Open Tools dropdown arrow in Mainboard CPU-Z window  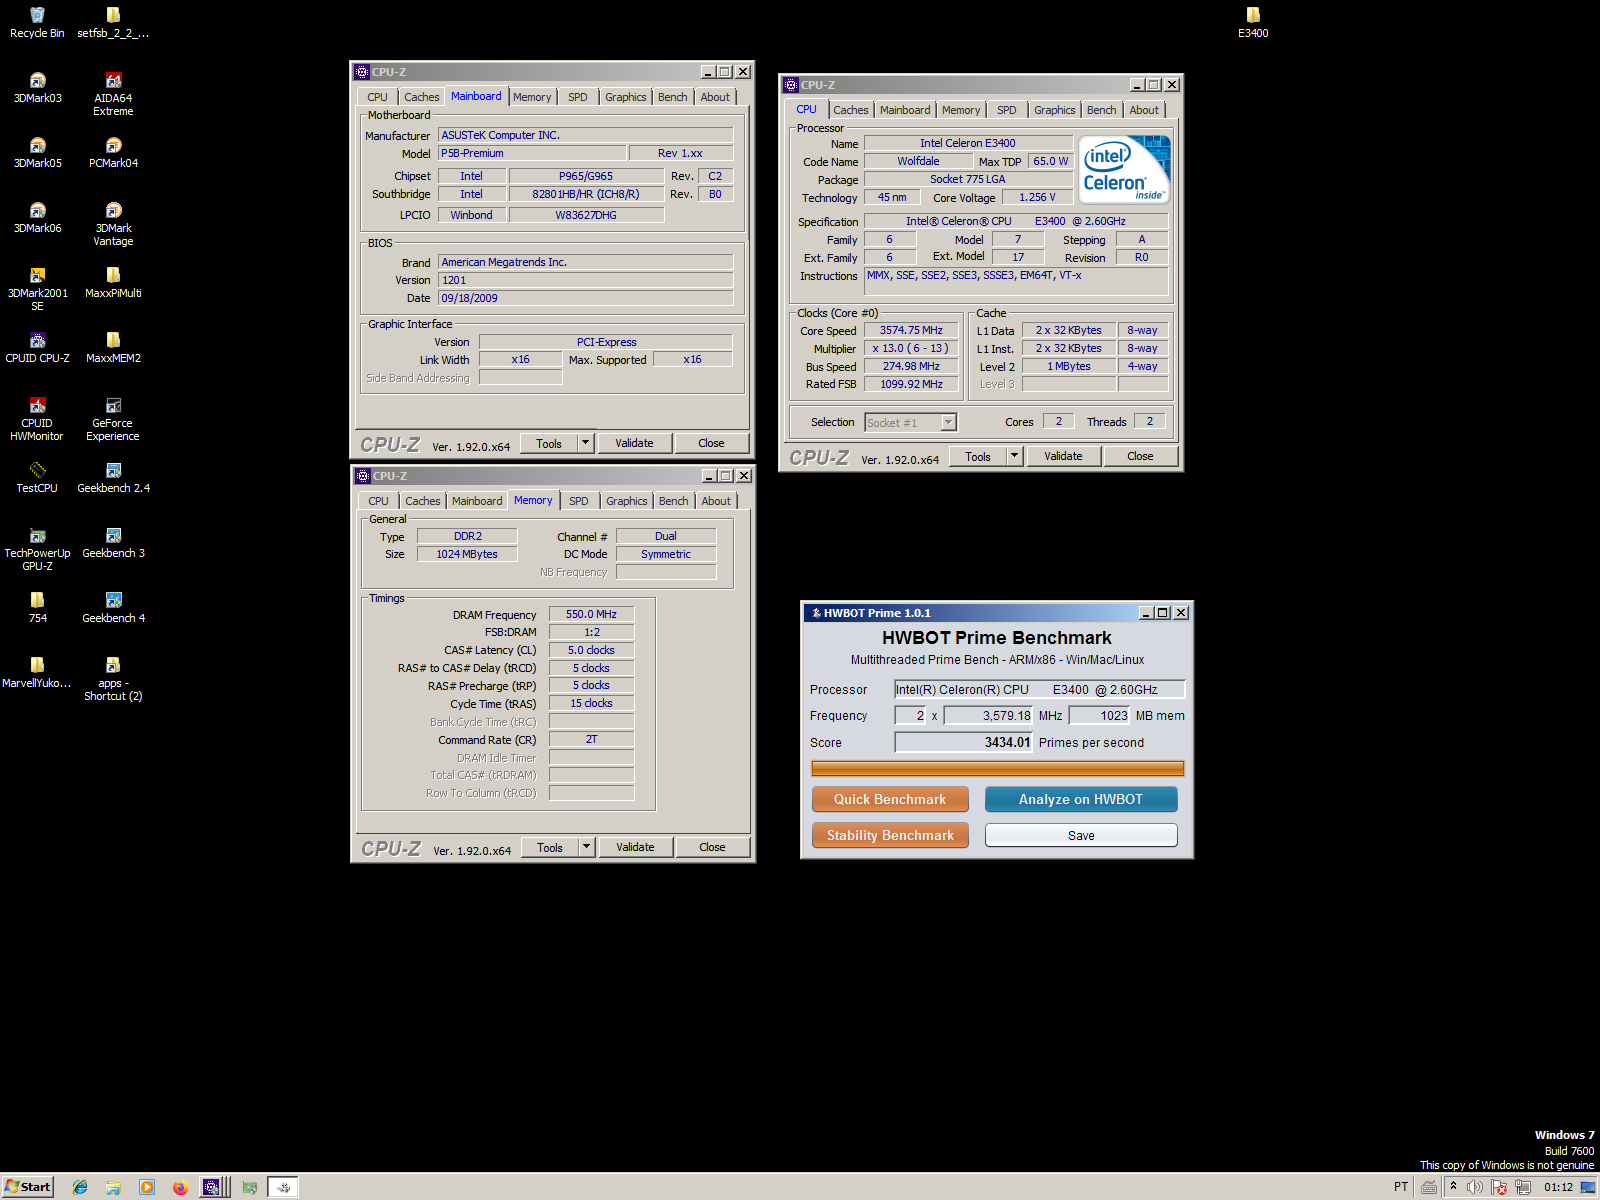pyautogui.click(x=586, y=443)
